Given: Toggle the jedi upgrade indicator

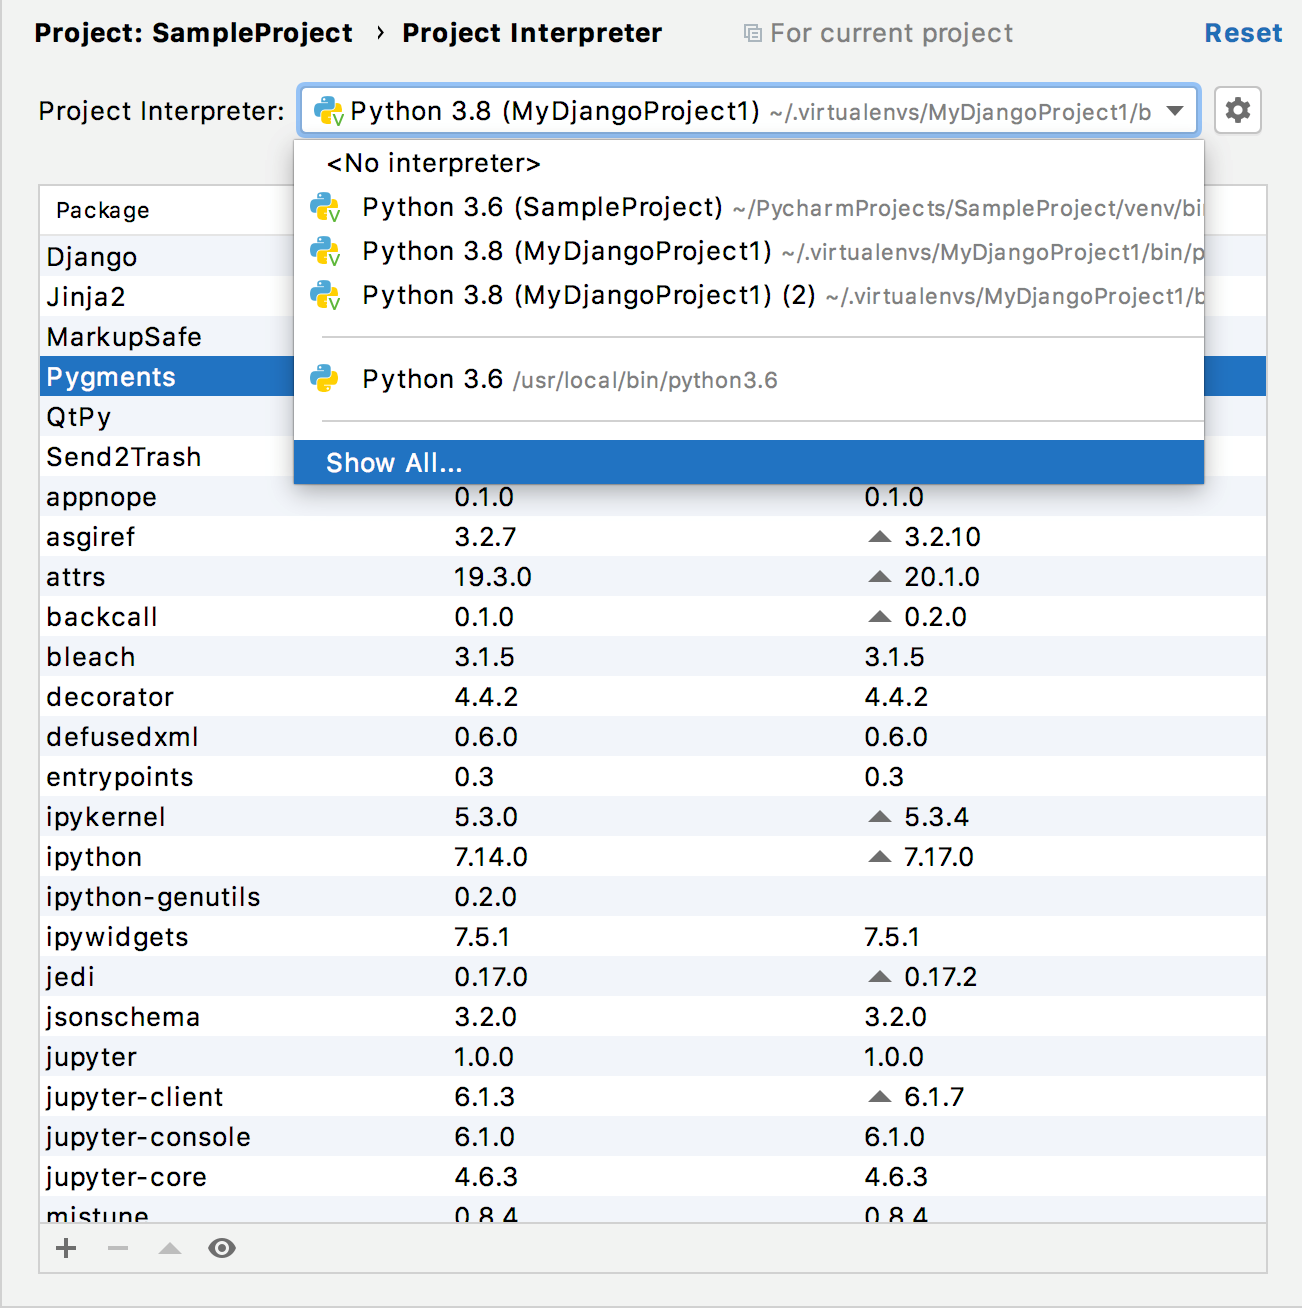Looking at the screenshot, I should point(879,976).
